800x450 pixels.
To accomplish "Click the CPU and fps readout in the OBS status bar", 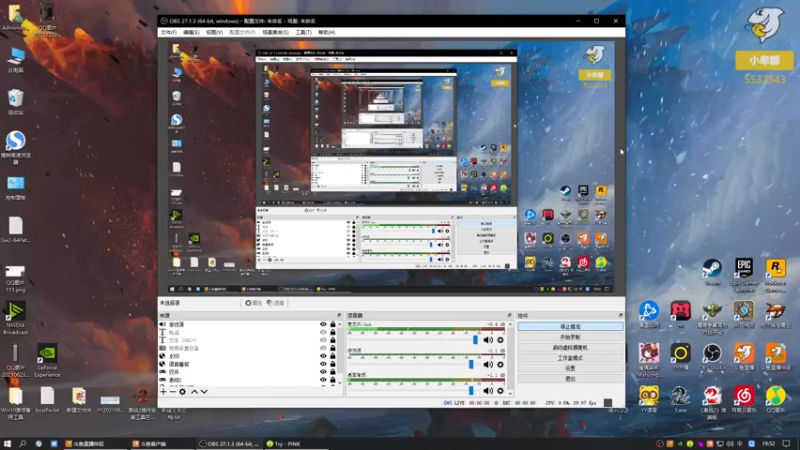I will [571, 403].
